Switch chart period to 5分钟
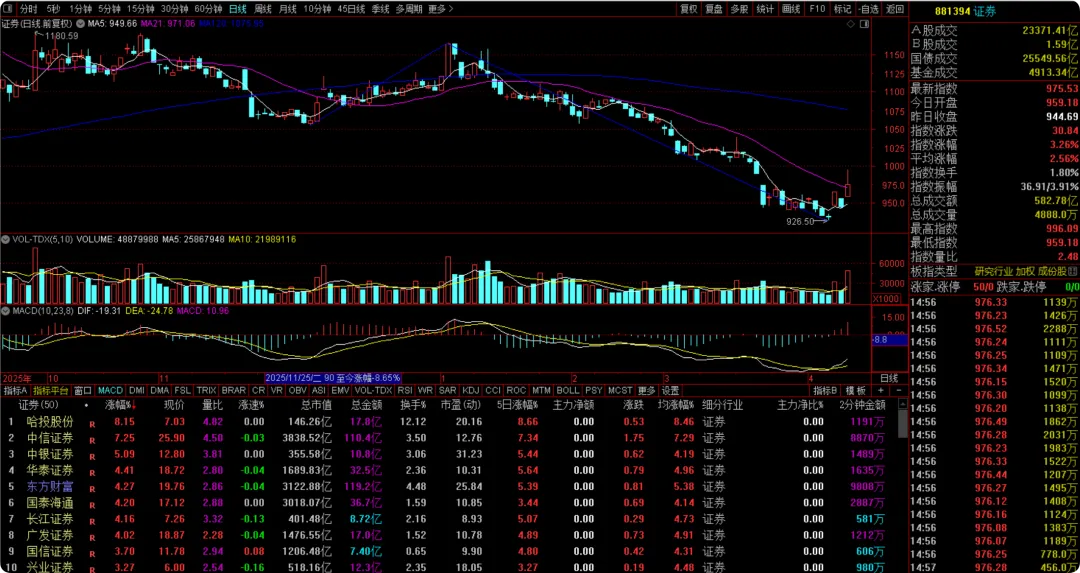Viewport: 1080px width, 573px height. click(109, 9)
